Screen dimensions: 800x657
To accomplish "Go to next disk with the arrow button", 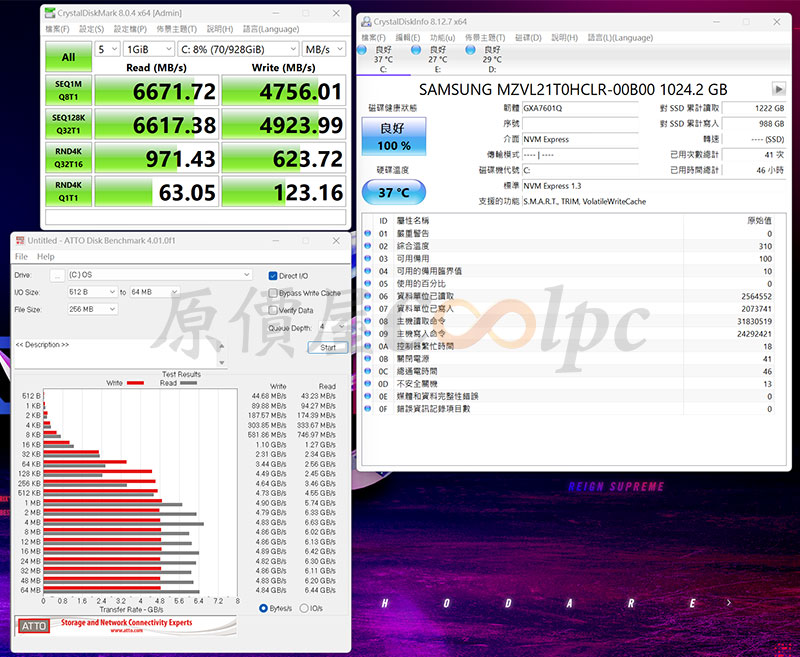I will pos(779,89).
